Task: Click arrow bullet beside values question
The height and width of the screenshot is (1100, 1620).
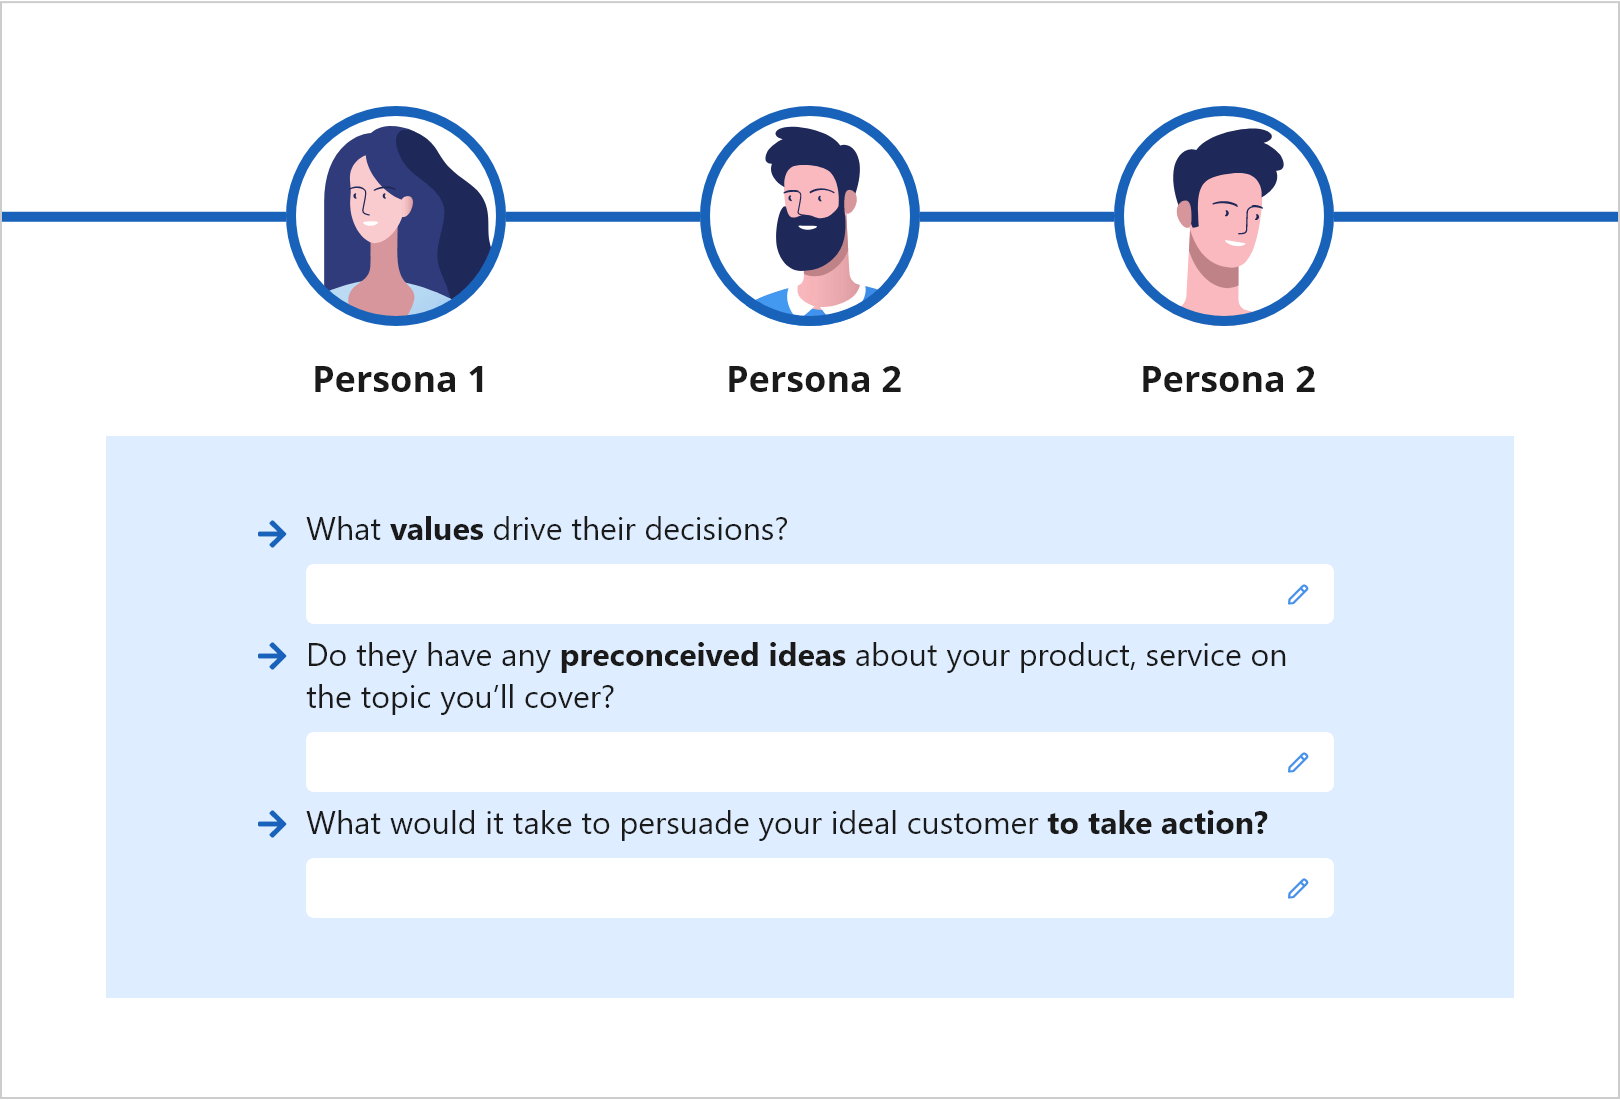Action: 272,533
